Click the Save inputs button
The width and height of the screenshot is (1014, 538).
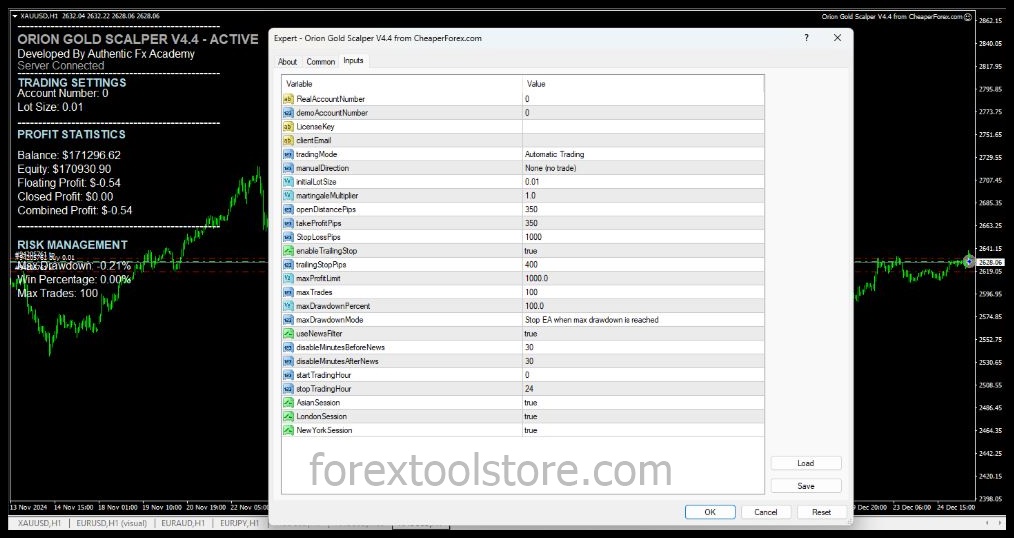[x=806, y=486]
